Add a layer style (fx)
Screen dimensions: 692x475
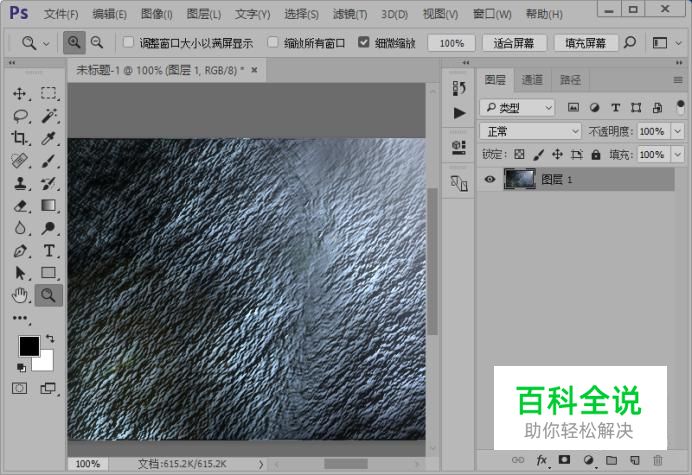tap(542, 460)
